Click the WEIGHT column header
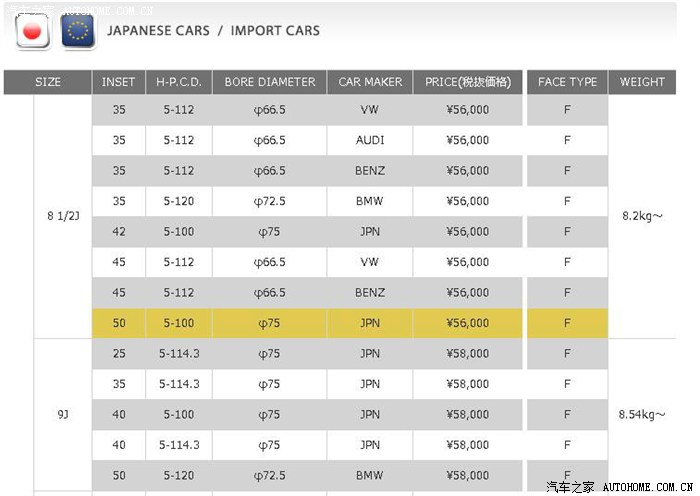The width and height of the screenshot is (700, 496). [641, 82]
